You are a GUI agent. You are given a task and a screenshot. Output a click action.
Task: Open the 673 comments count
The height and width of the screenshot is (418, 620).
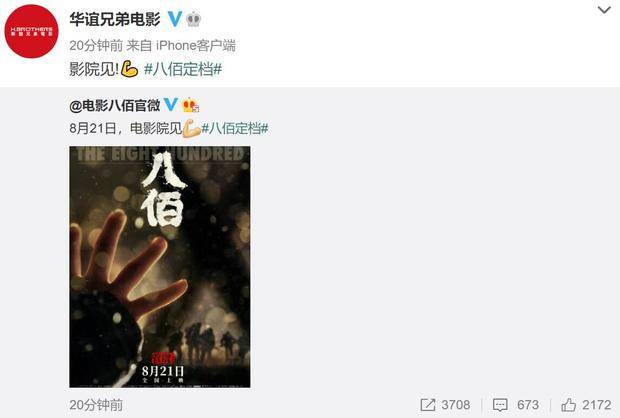(x=528, y=405)
